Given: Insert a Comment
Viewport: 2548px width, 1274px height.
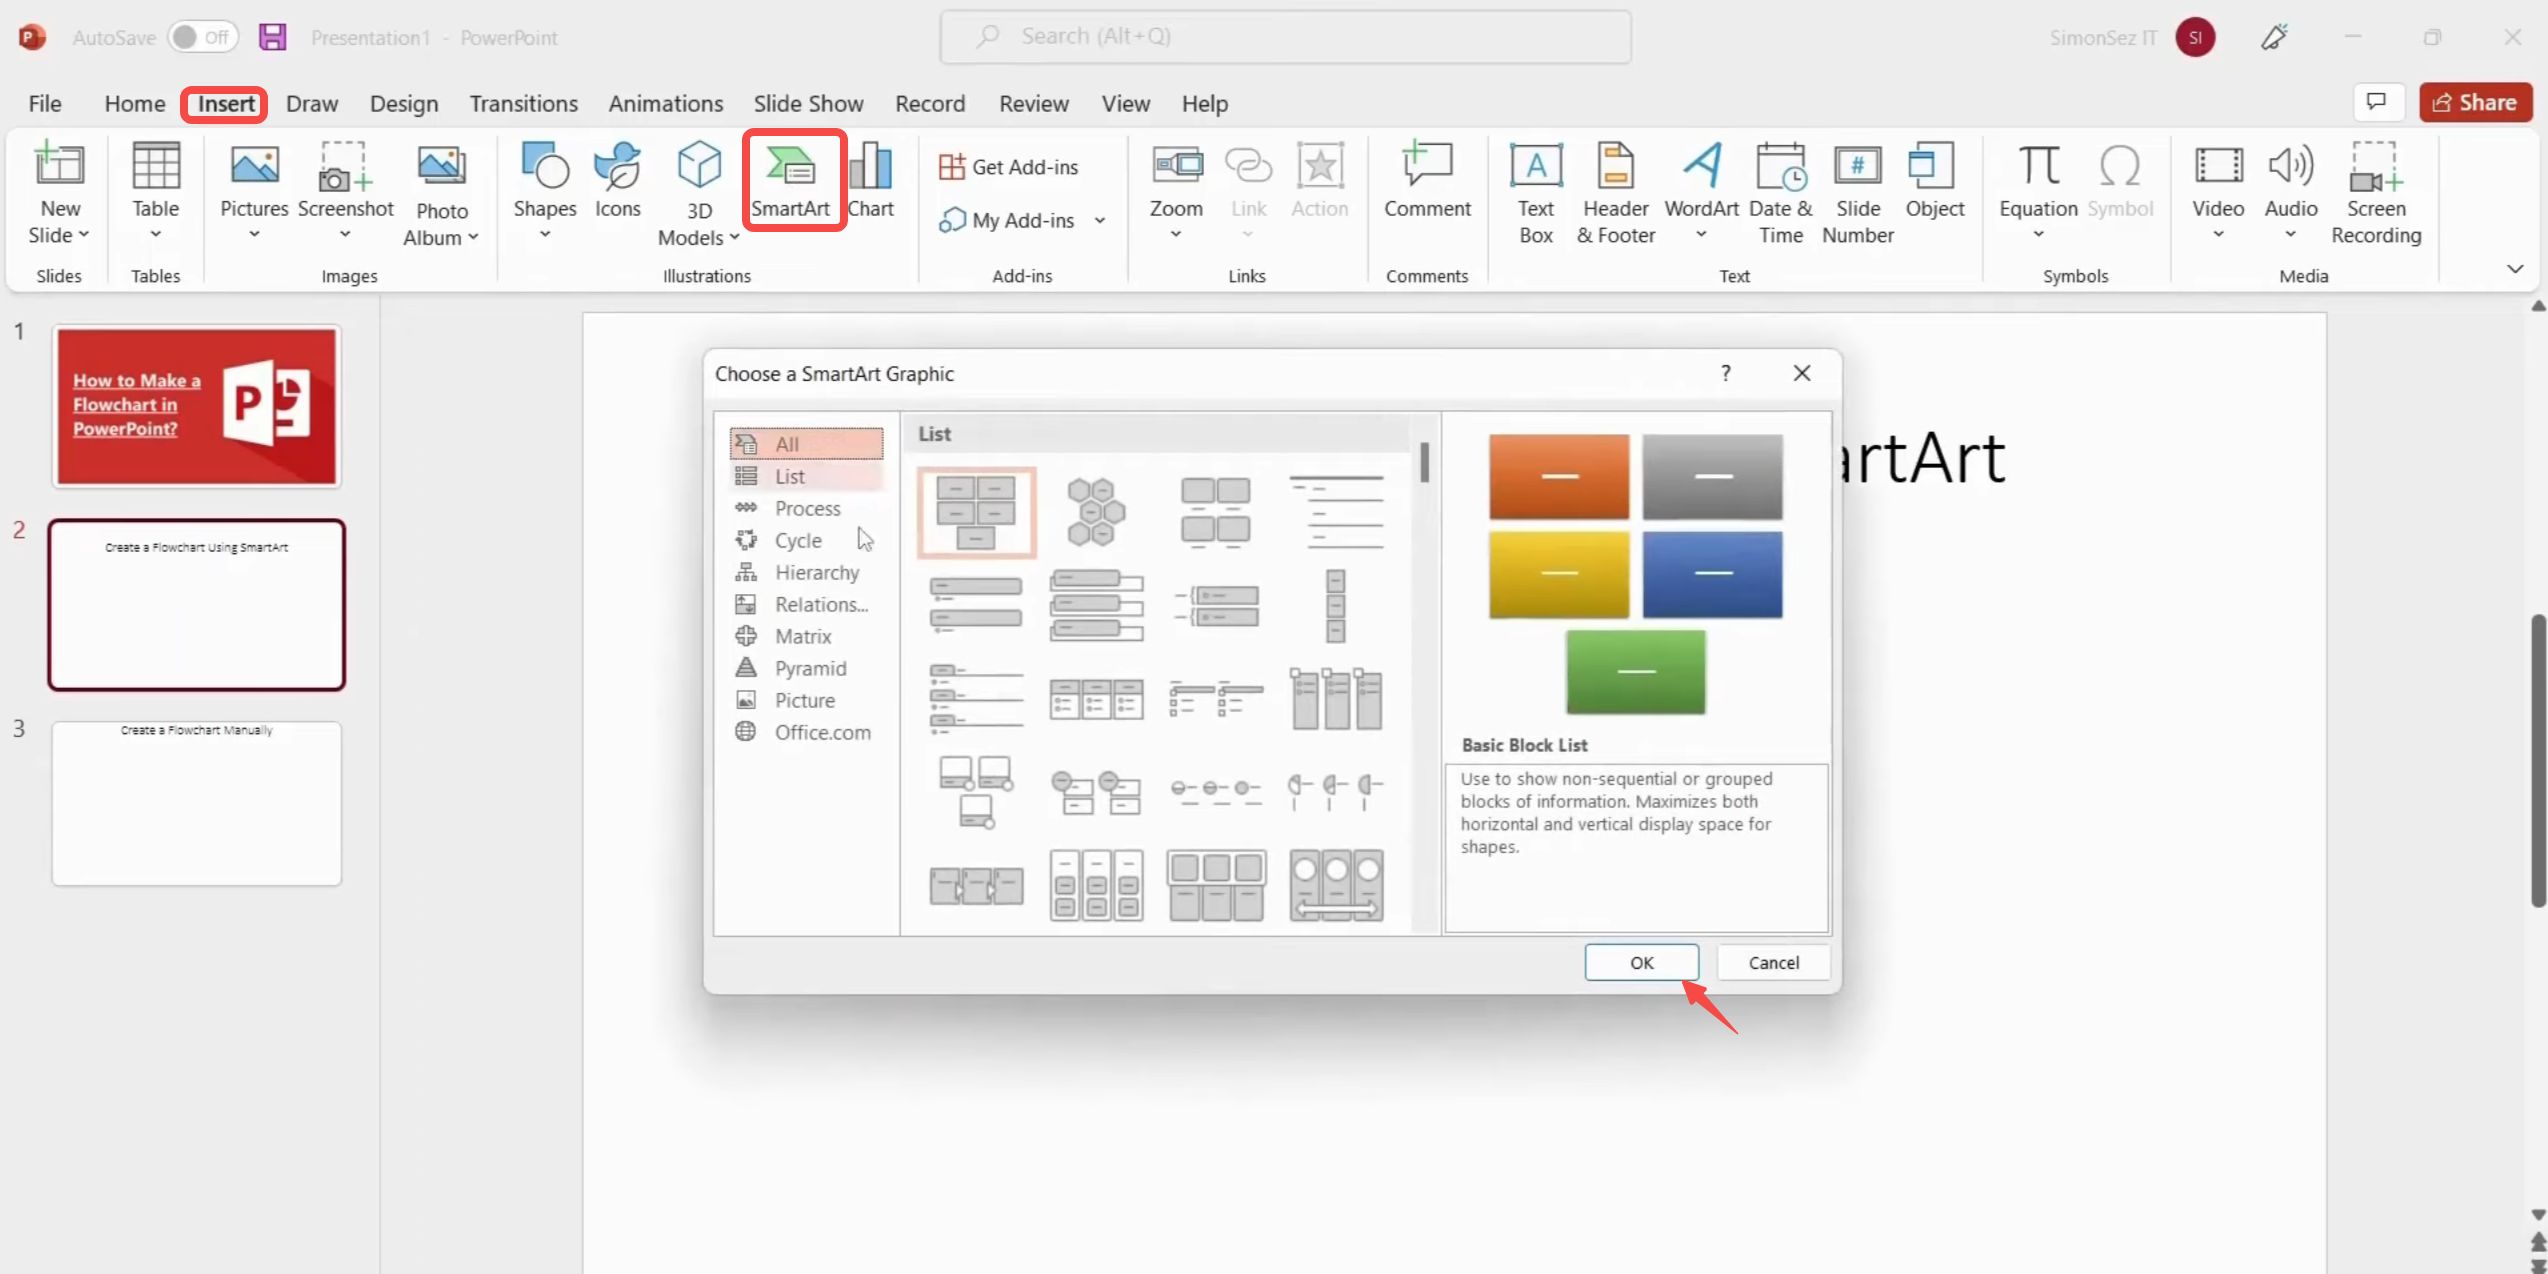Looking at the screenshot, I should pyautogui.click(x=1427, y=180).
